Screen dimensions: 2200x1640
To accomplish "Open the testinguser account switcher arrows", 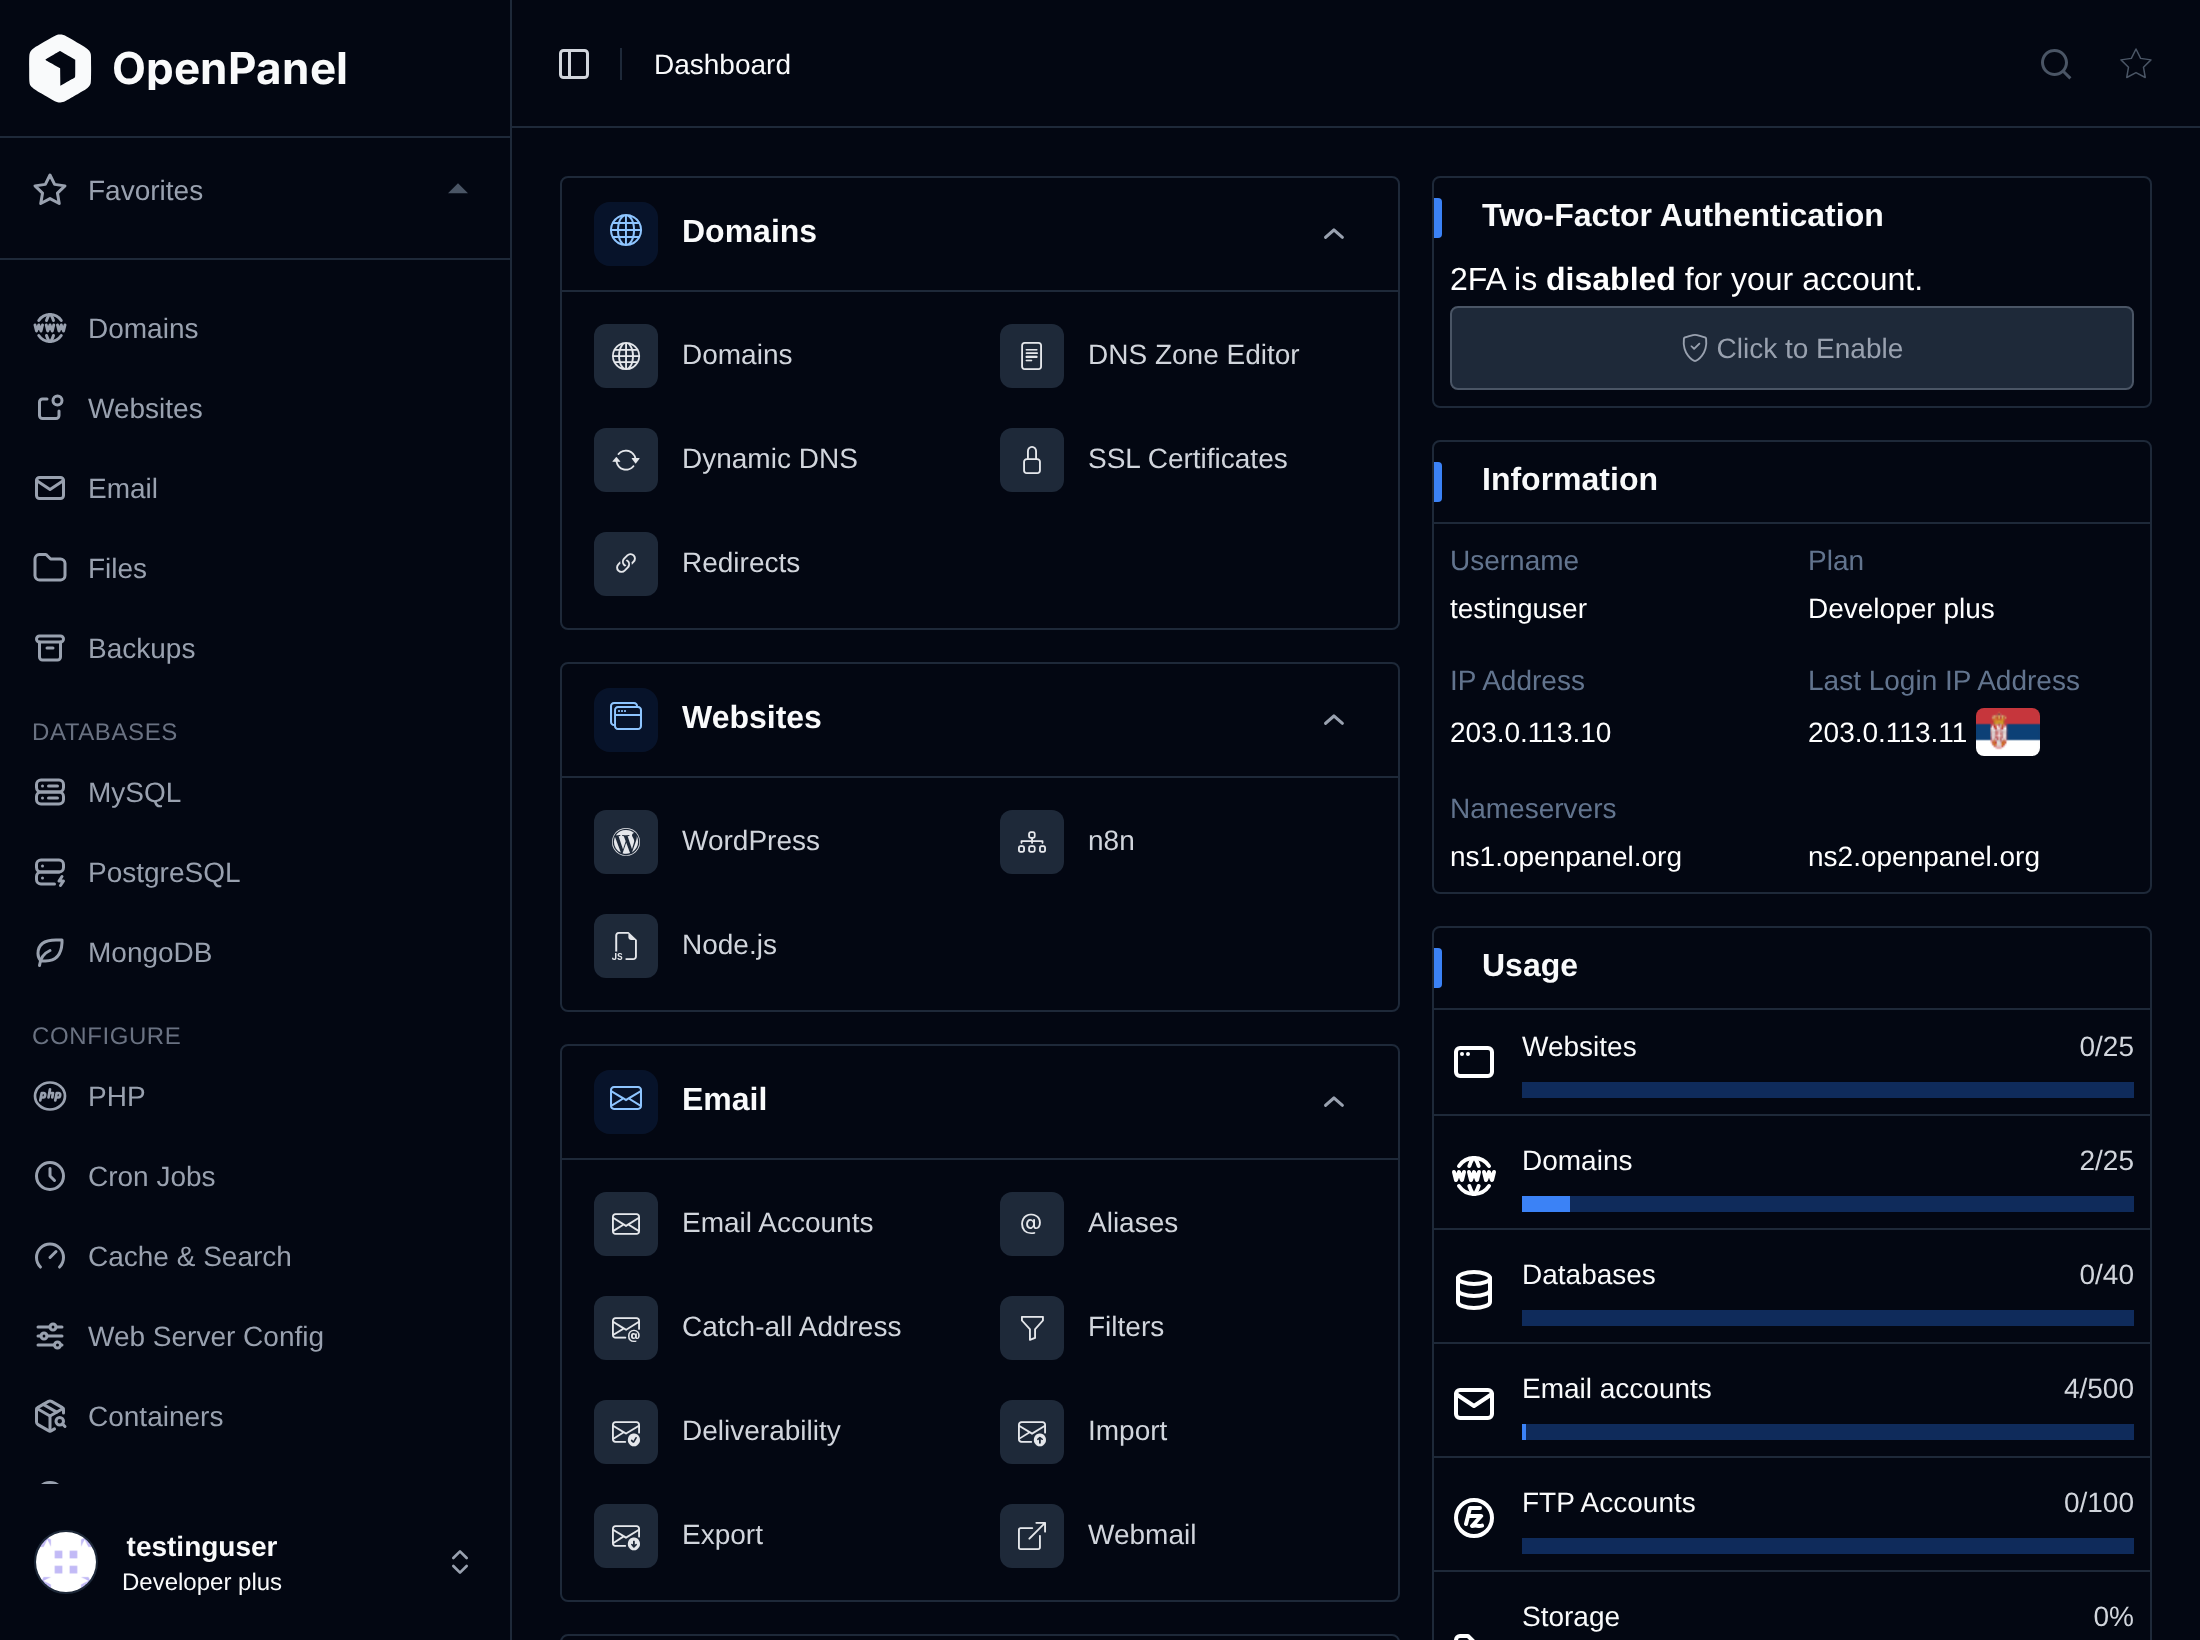I will click(460, 1562).
